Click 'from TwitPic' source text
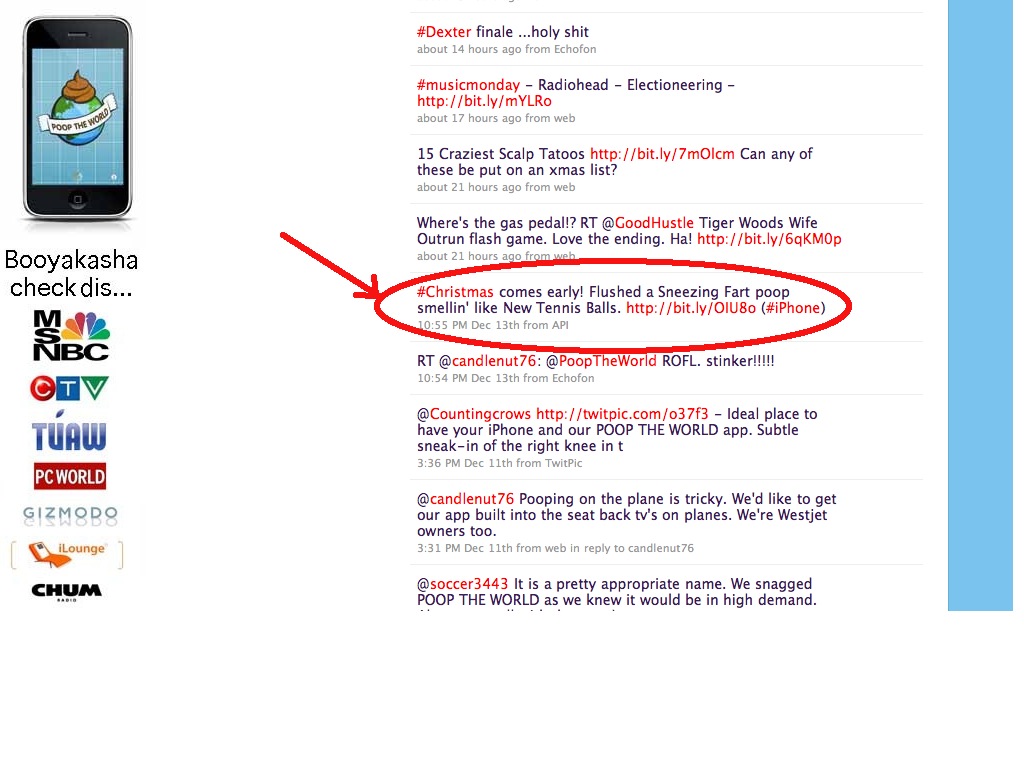1024x768 pixels. tap(549, 463)
